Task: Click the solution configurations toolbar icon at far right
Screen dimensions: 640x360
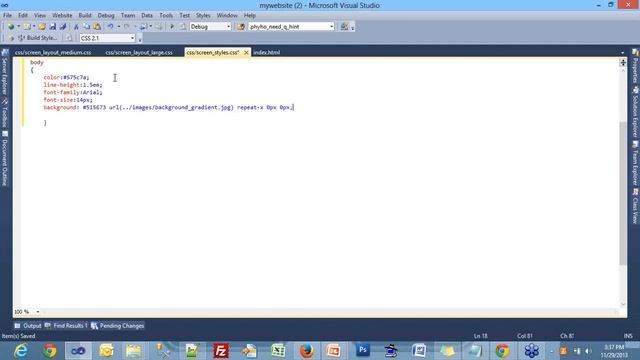Action: 344,27
